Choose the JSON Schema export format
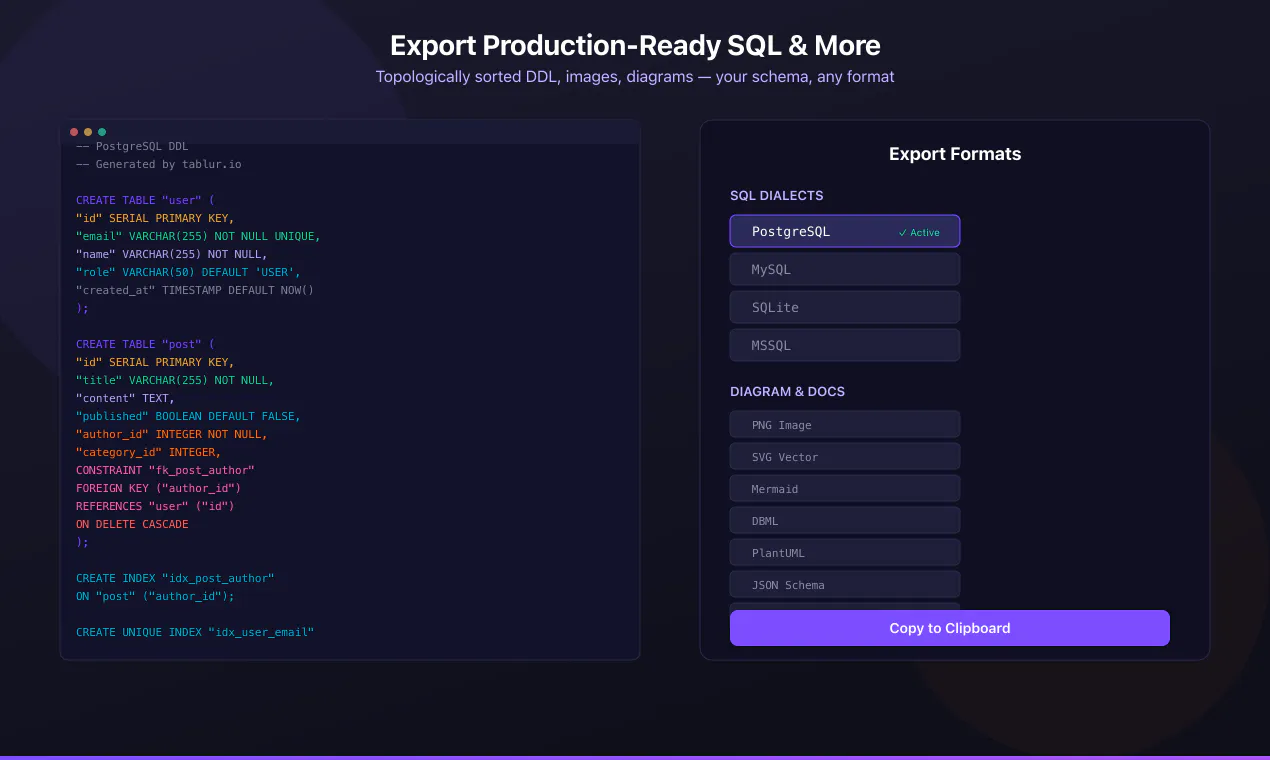This screenshot has width=1270, height=760. 845,584
